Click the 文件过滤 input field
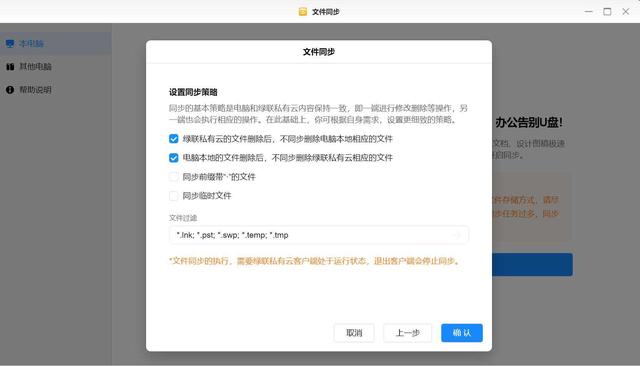This screenshot has height=366, width=640. (319, 235)
